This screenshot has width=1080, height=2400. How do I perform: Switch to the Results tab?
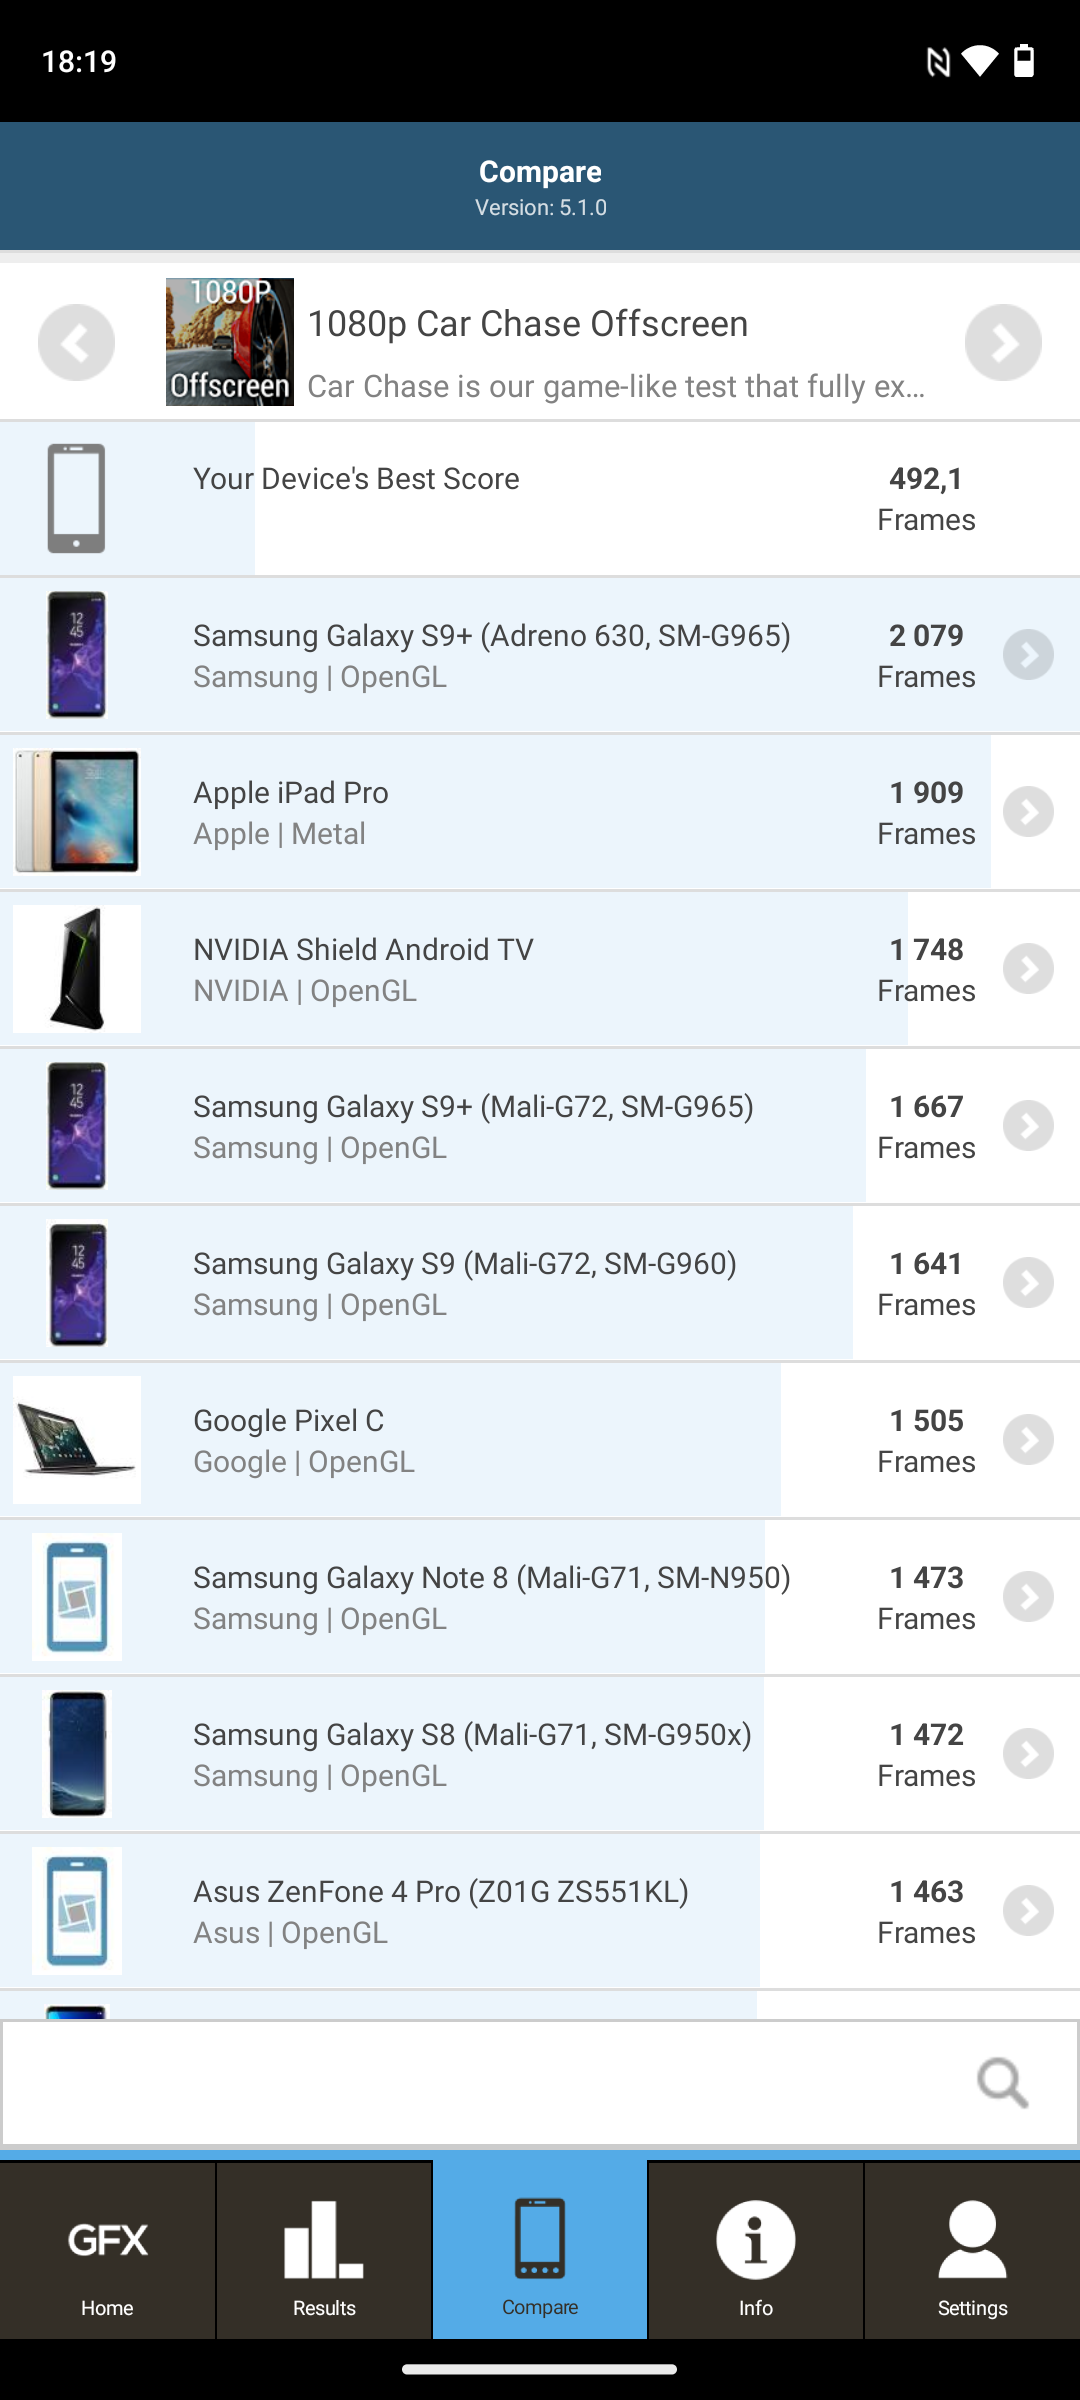(324, 2250)
